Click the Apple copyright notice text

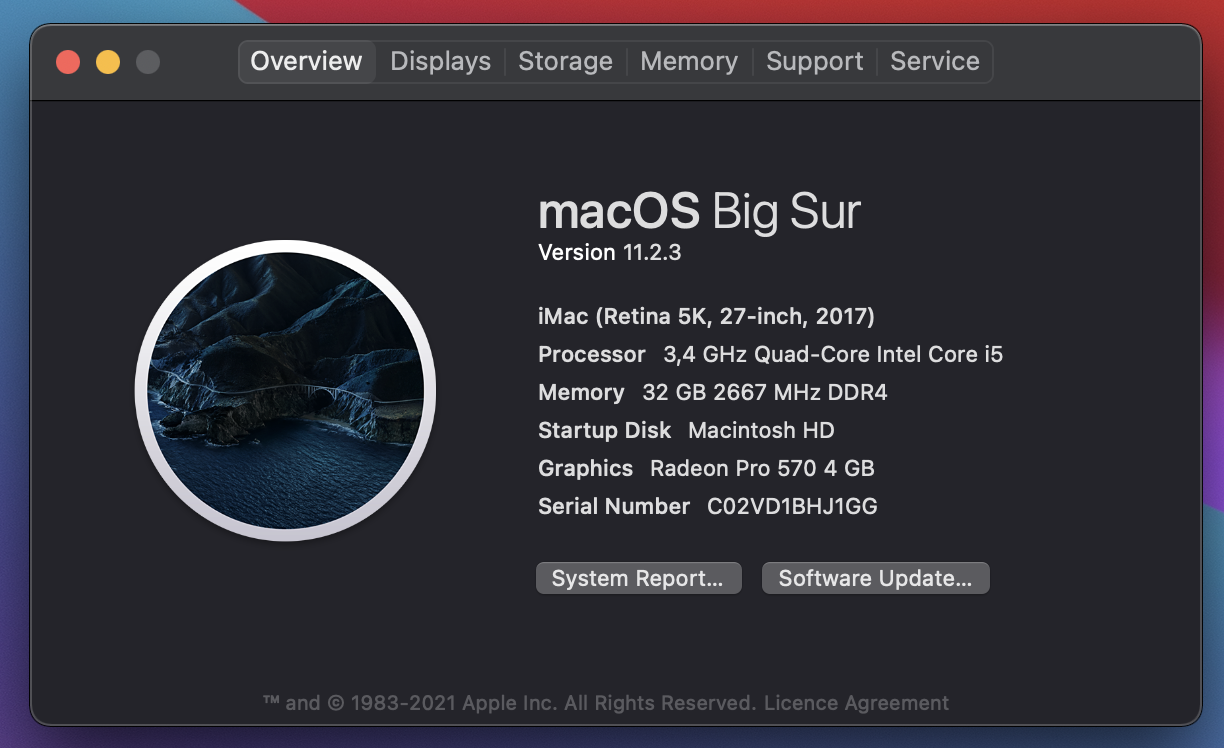[509, 703]
